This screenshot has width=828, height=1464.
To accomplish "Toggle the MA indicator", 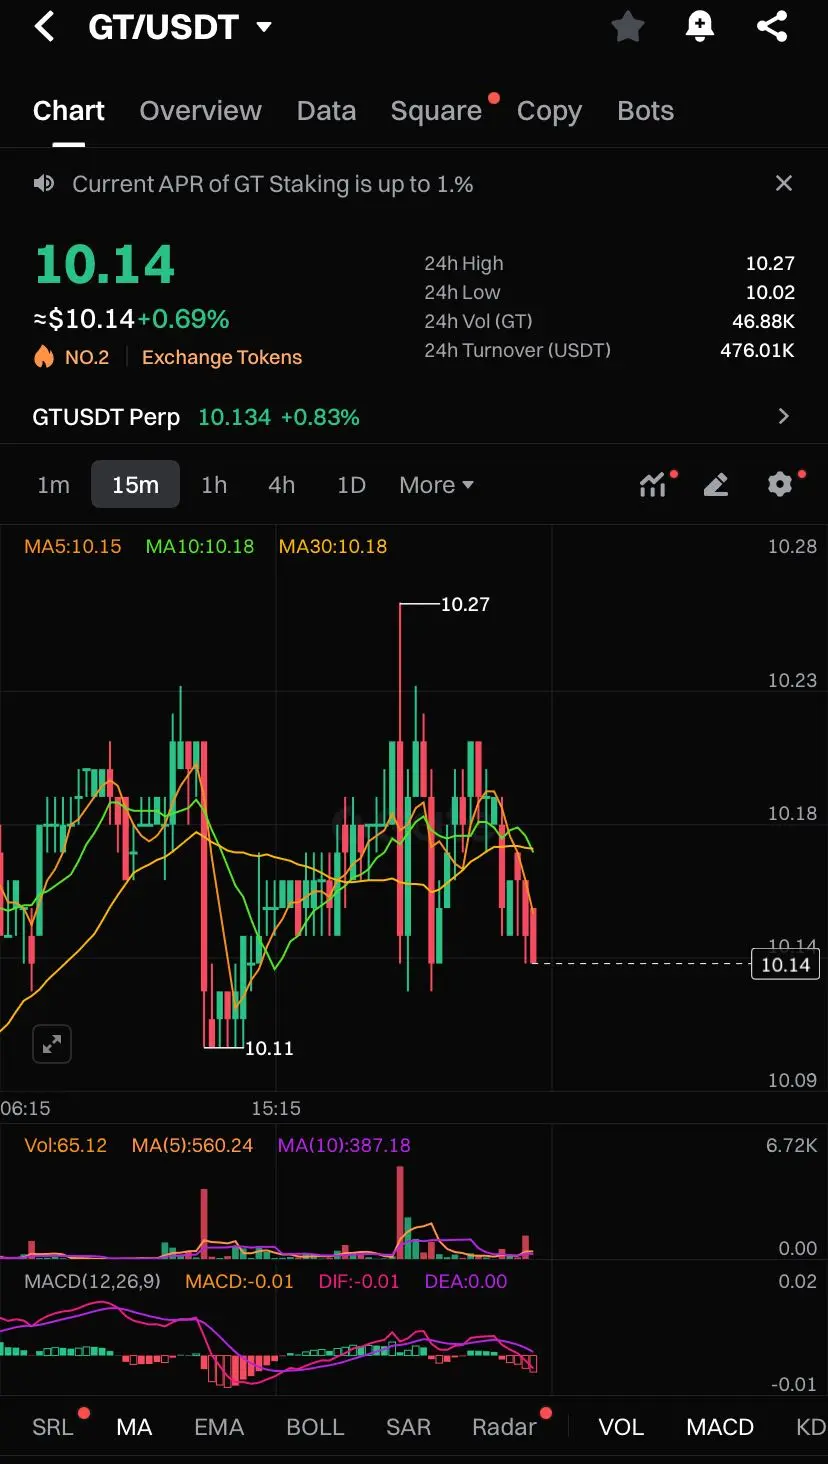I will coord(134,1427).
